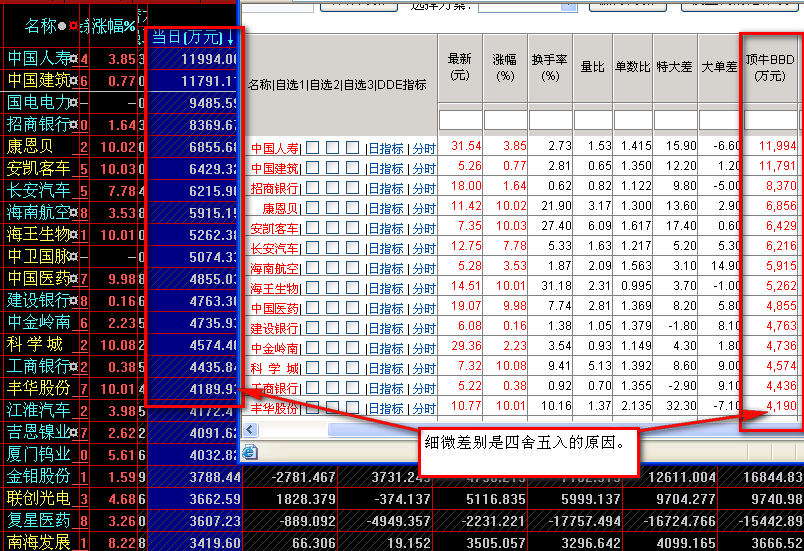The width and height of the screenshot is (804, 551).
Task: Open 日指标 link for 康恩贝
Action: [386, 209]
